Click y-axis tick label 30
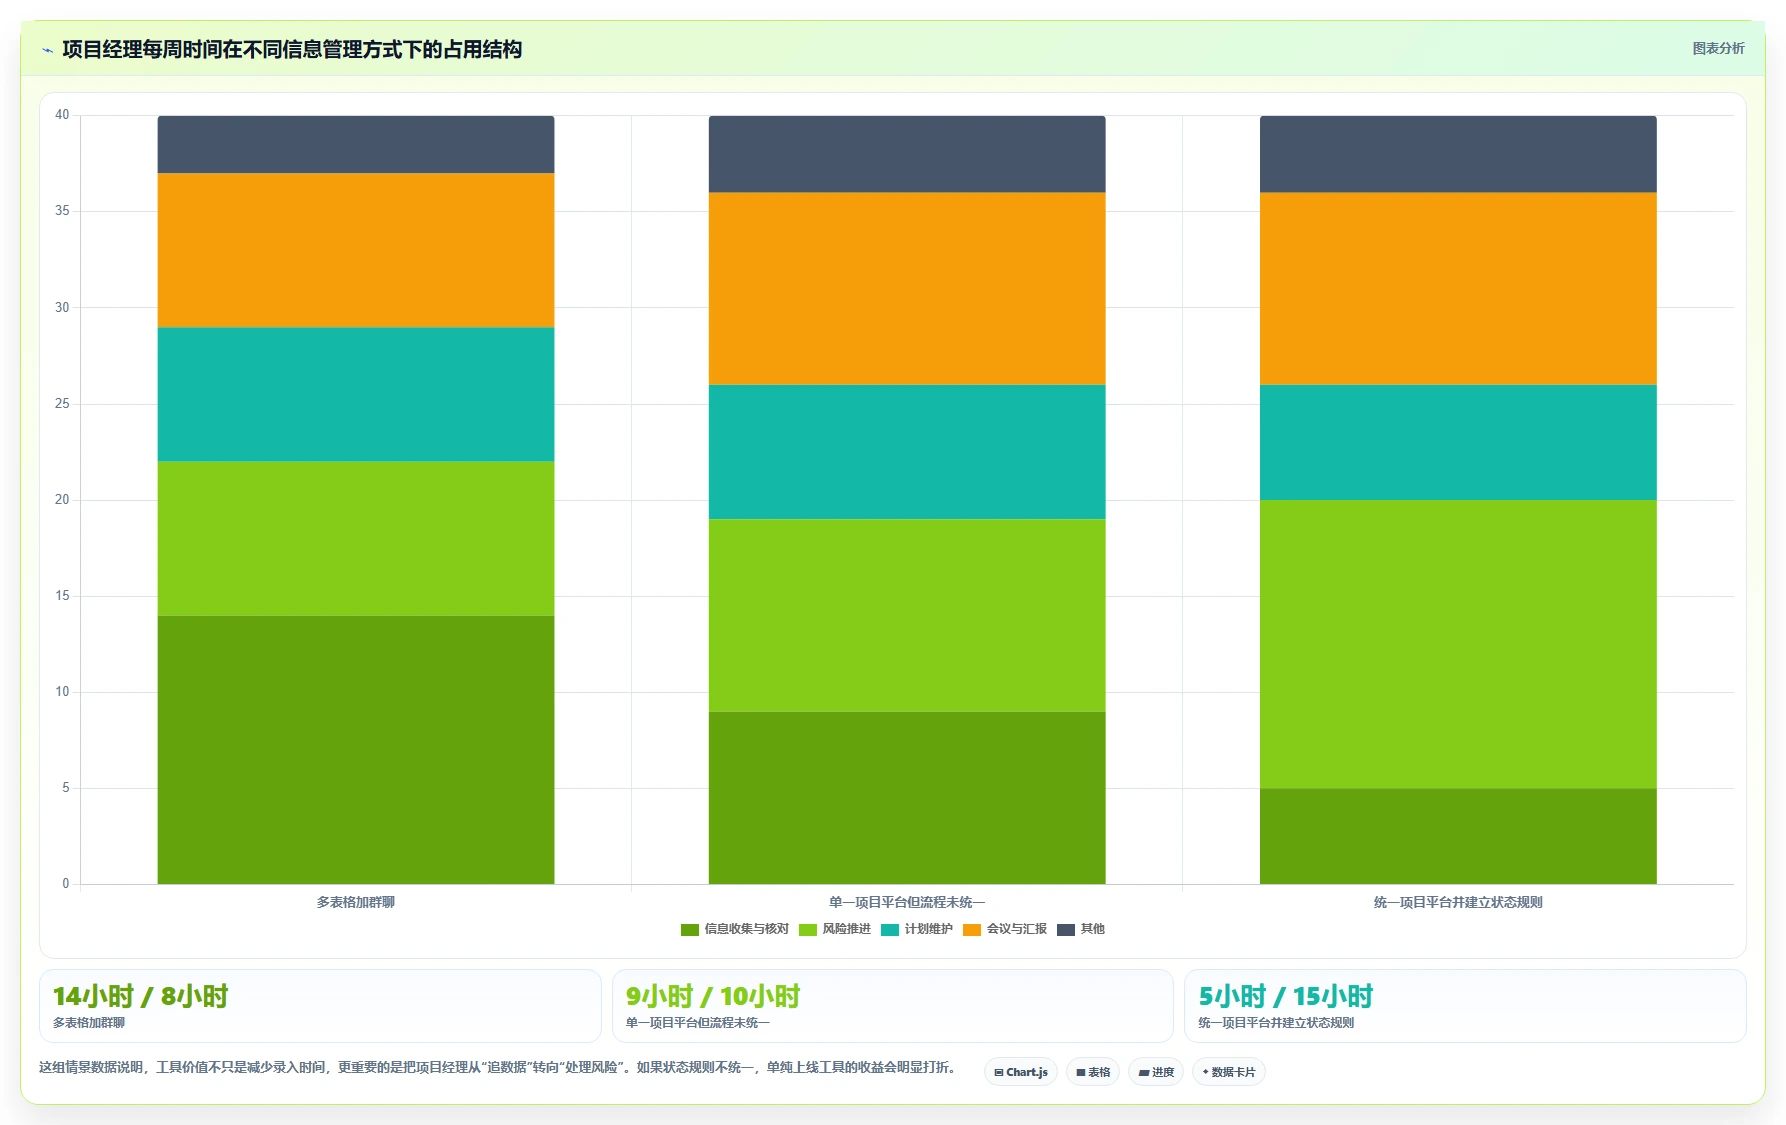1786x1125 pixels. [x=62, y=308]
